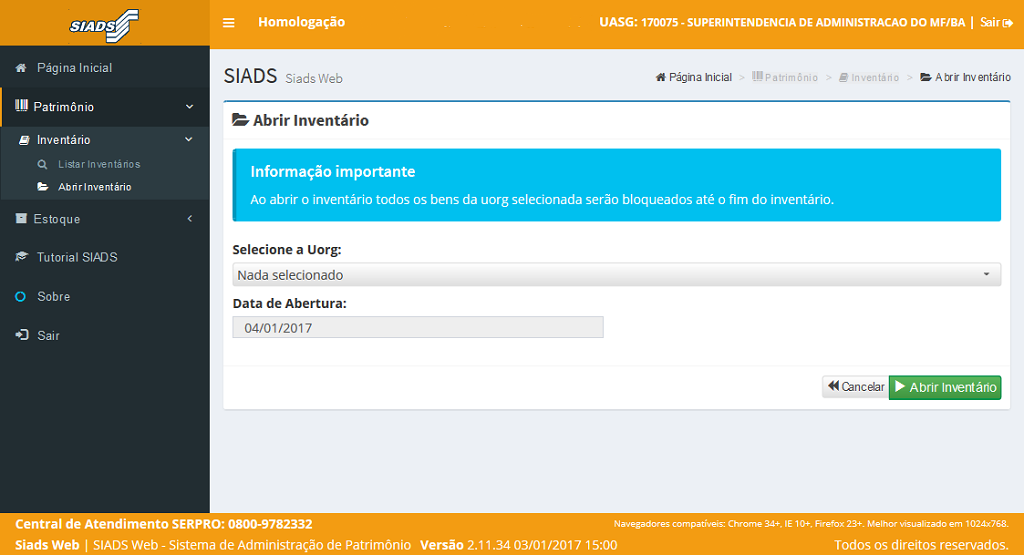
Task: Click the SIADS Siads Web page heading
Action: click(x=283, y=76)
